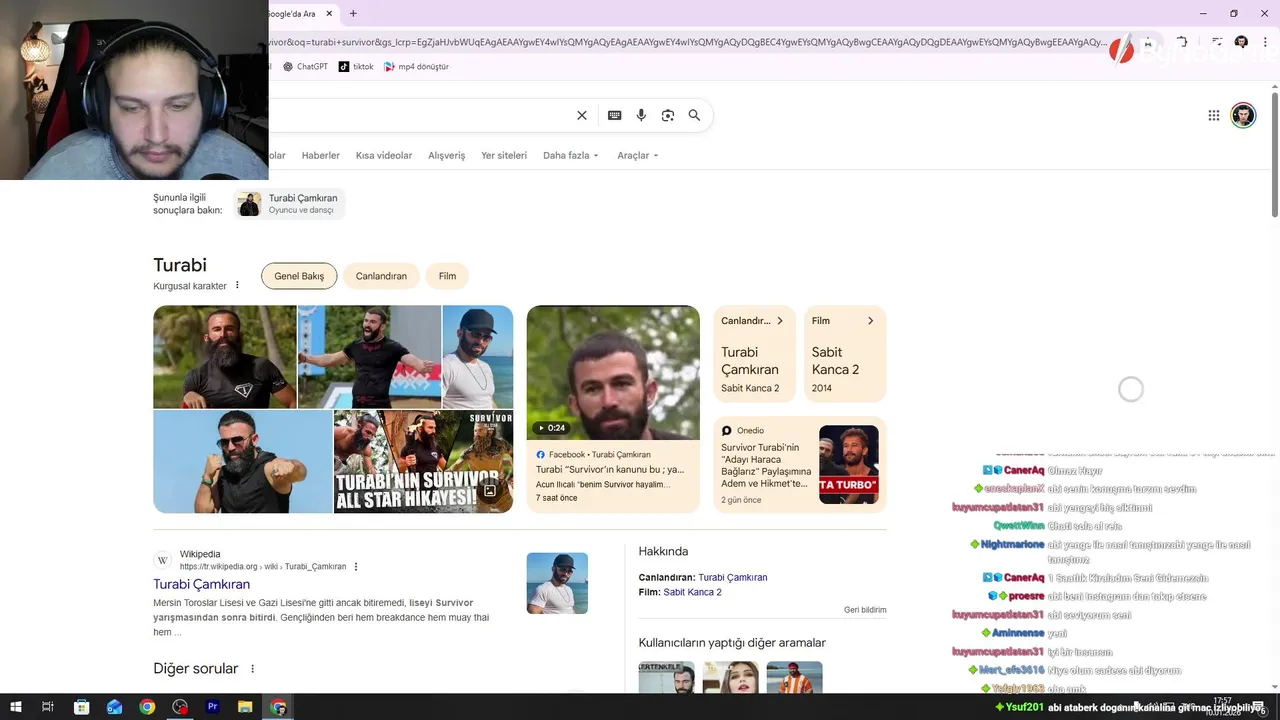Clear the Google search box with X
The height and width of the screenshot is (720, 1280).
tap(582, 115)
